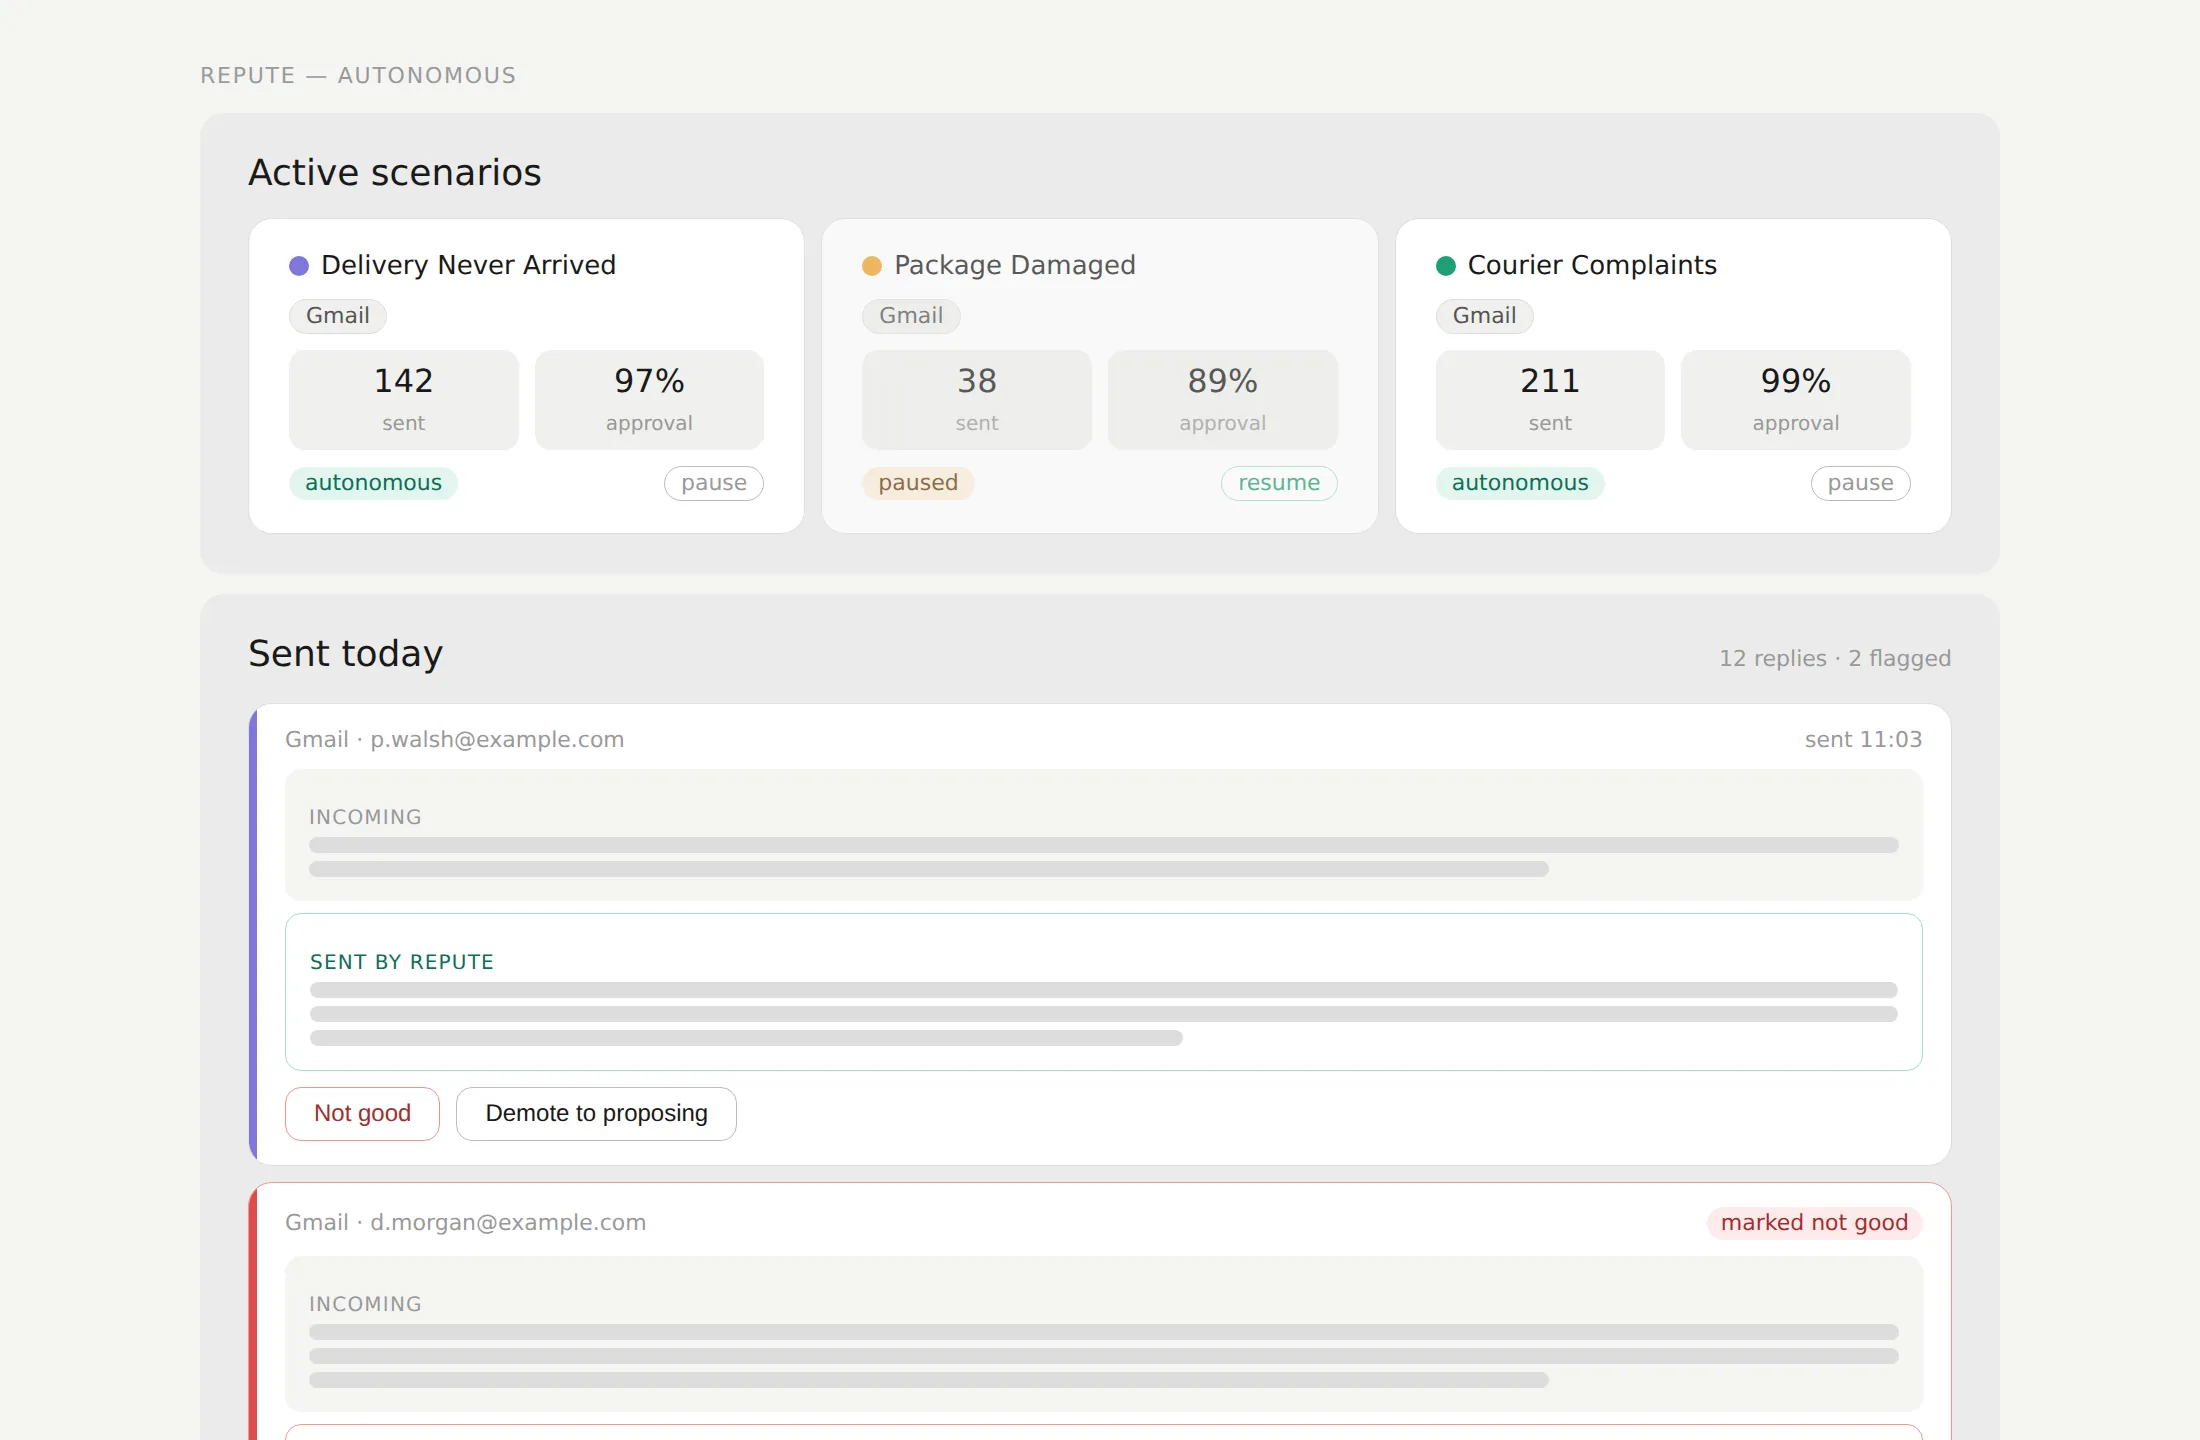
Task: Resume the Package Damaged scenario
Action: tap(1279, 483)
